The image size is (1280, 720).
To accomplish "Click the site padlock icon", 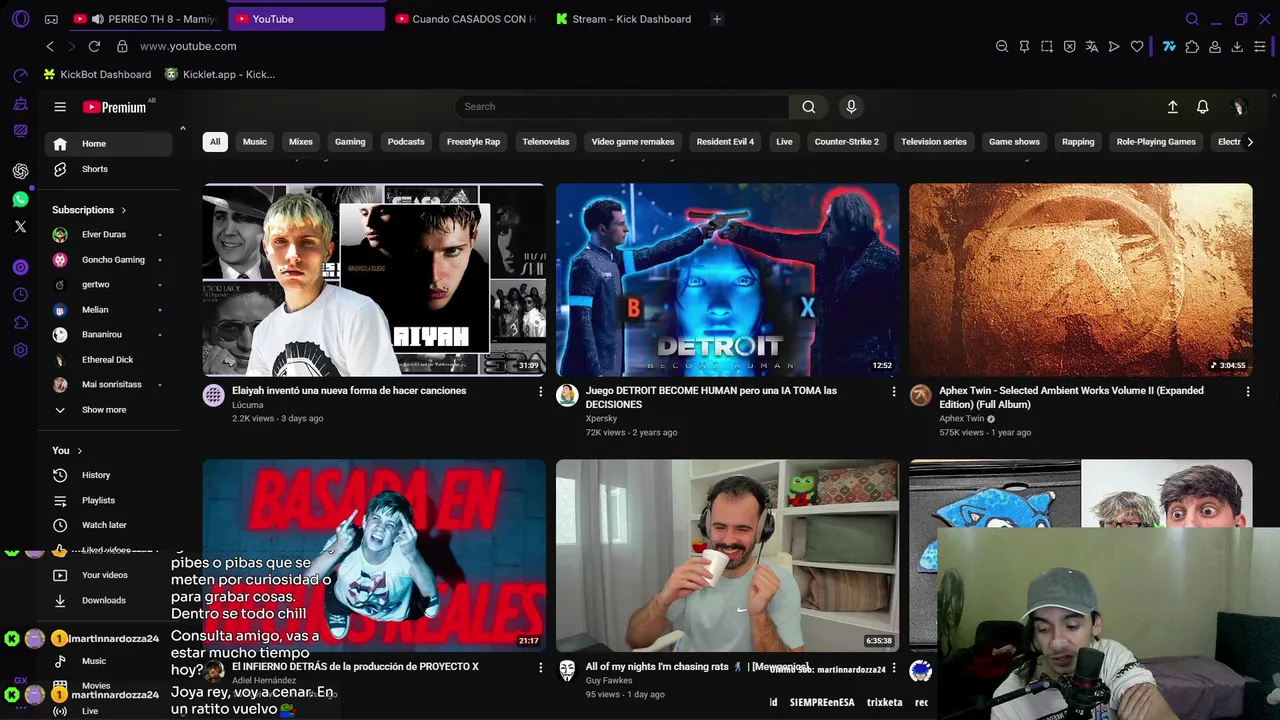I will (122, 46).
